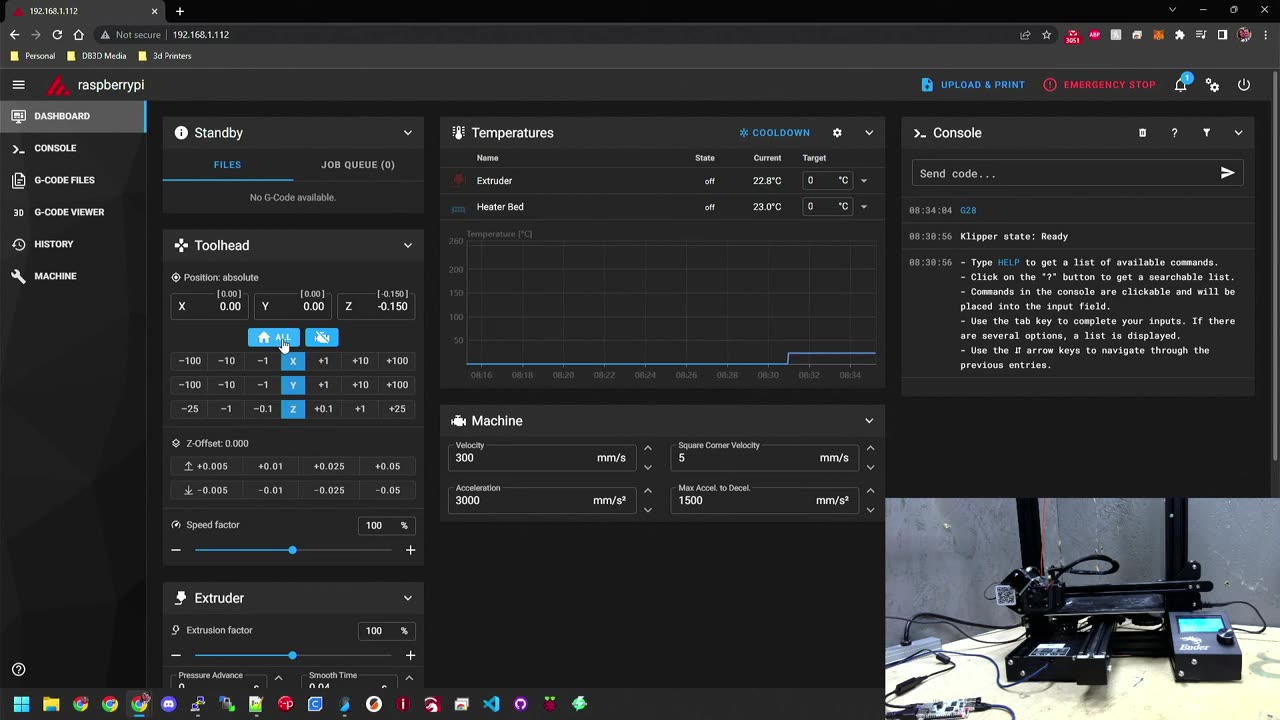Click the motors off icon button
The width and height of the screenshot is (1280, 720).
pos(322,337)
